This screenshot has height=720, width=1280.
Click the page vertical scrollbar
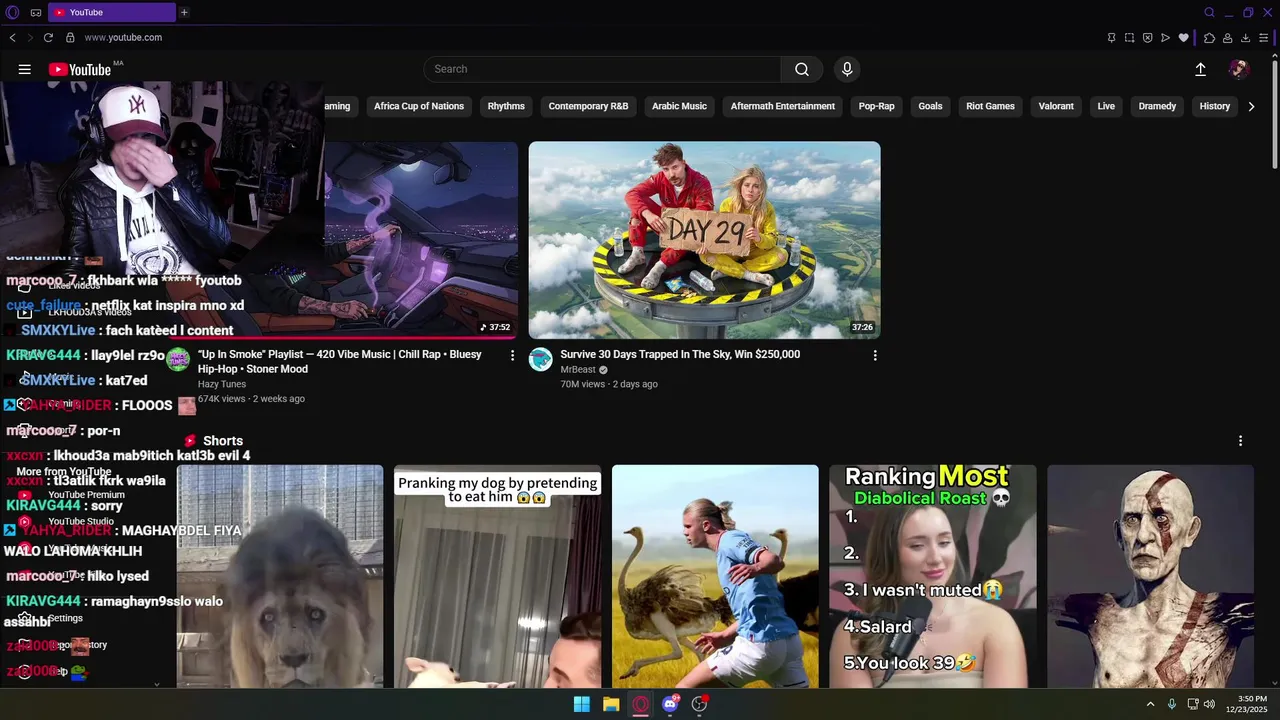1274,114
